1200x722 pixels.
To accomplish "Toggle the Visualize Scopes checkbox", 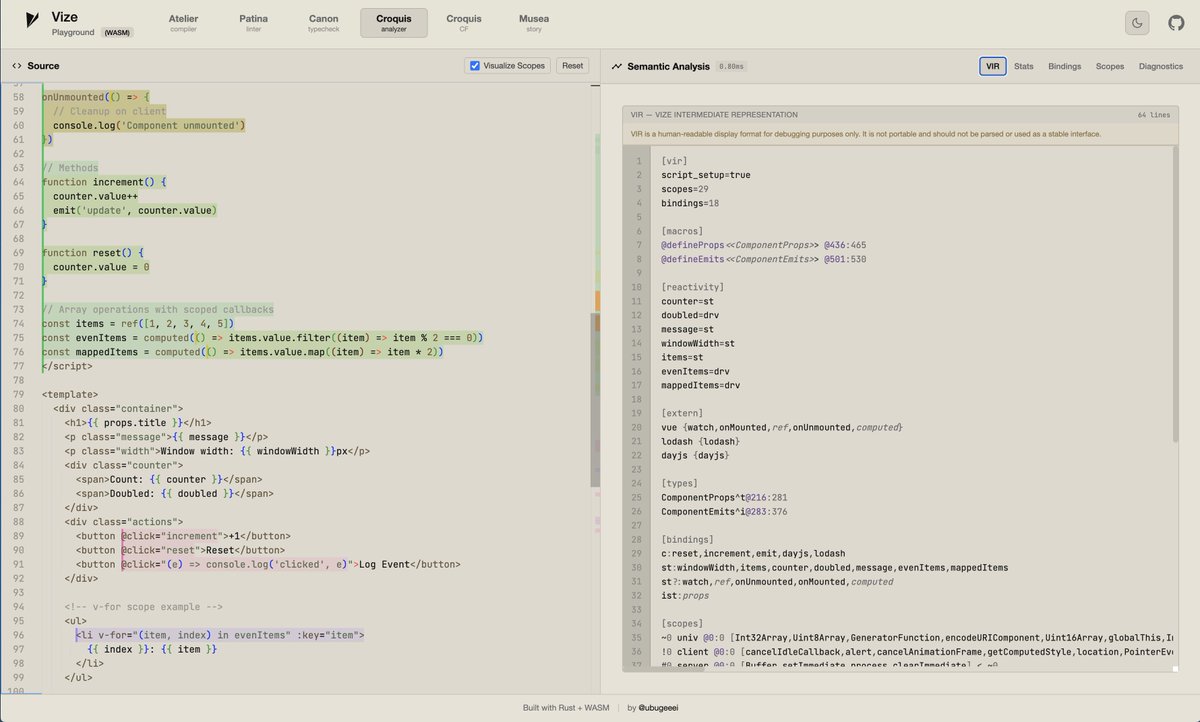I will (475, 66).
